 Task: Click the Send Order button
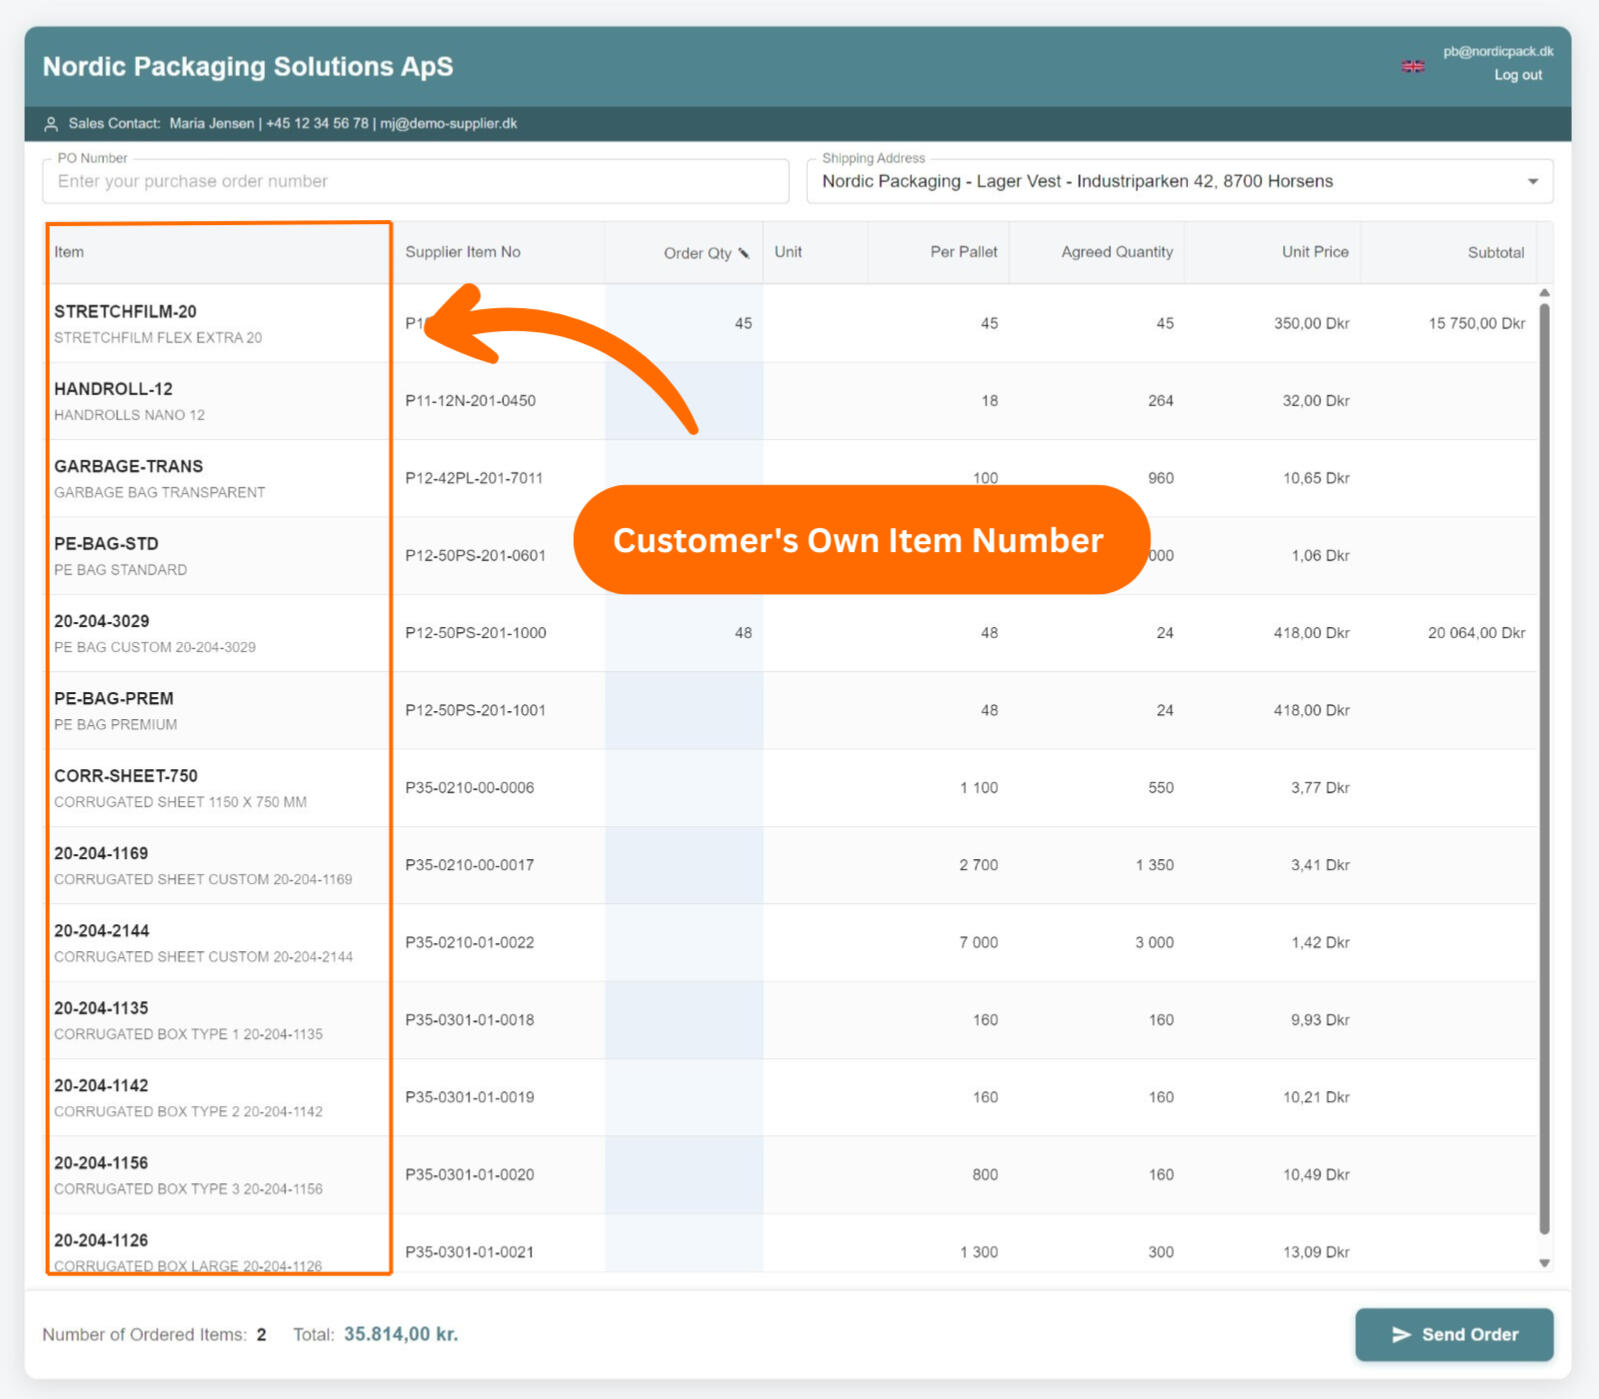point(1454,1334)
